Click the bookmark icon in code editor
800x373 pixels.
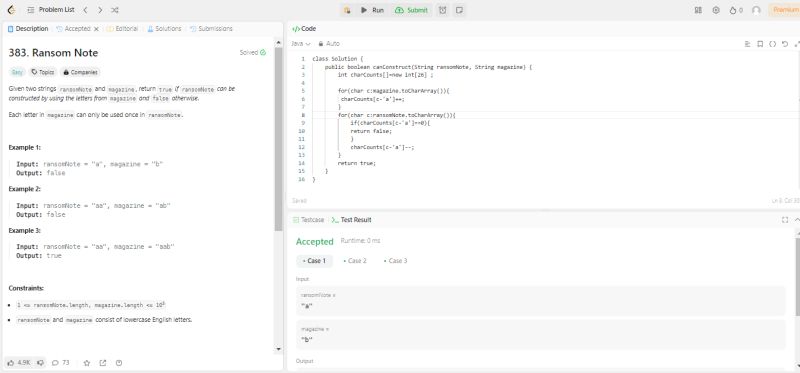point(760,44)
